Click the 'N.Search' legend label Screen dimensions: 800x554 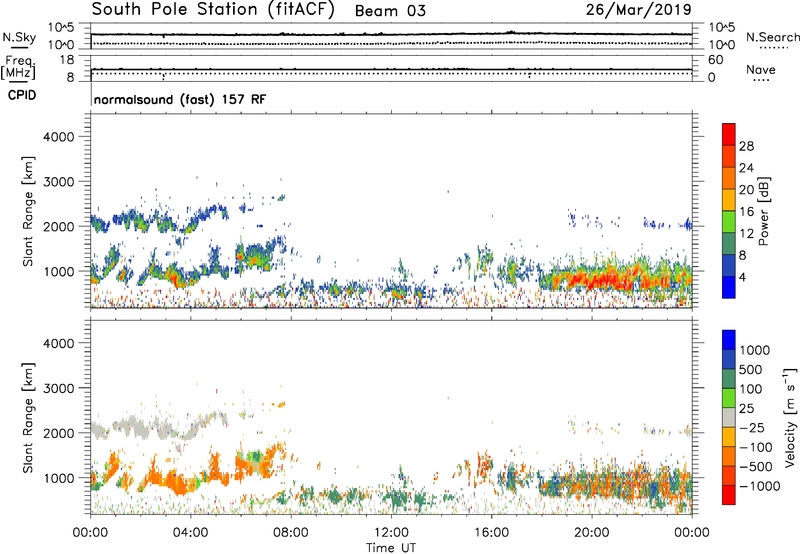772,37
